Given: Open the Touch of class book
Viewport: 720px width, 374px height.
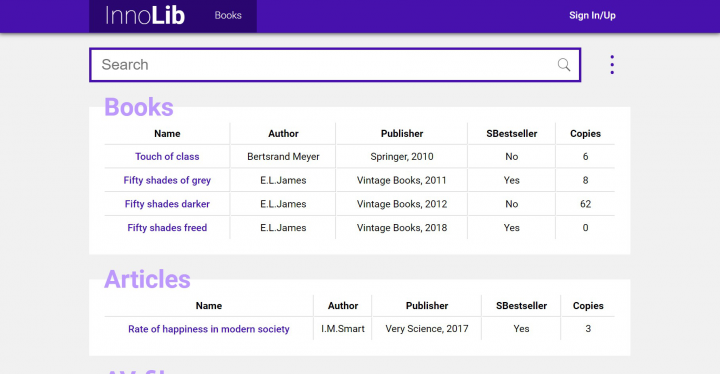Looking at the screenshot, I should click(x=167, y=157).
